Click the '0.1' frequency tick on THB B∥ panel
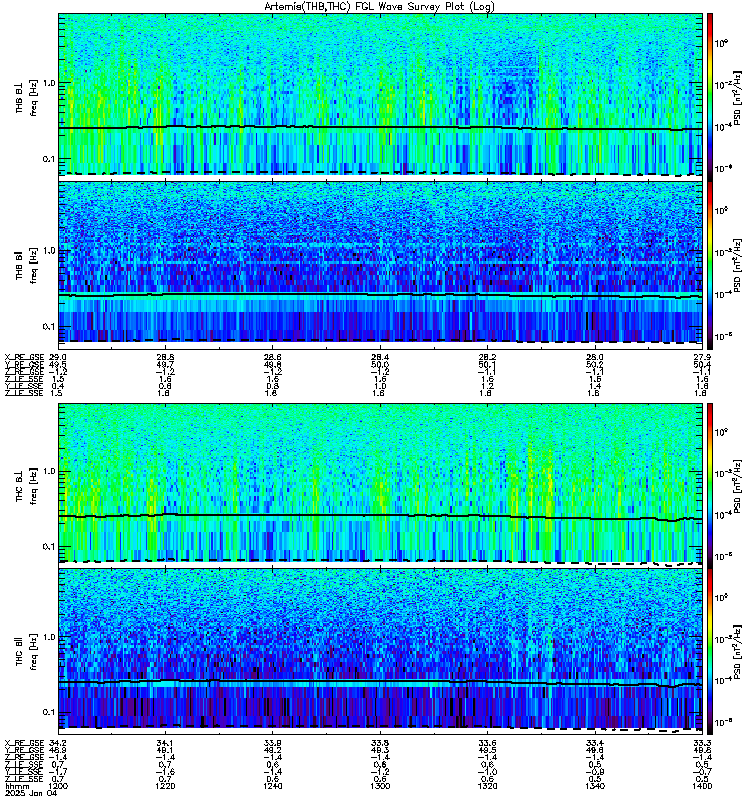Screen dimensions: 750x800 point(49,327)
